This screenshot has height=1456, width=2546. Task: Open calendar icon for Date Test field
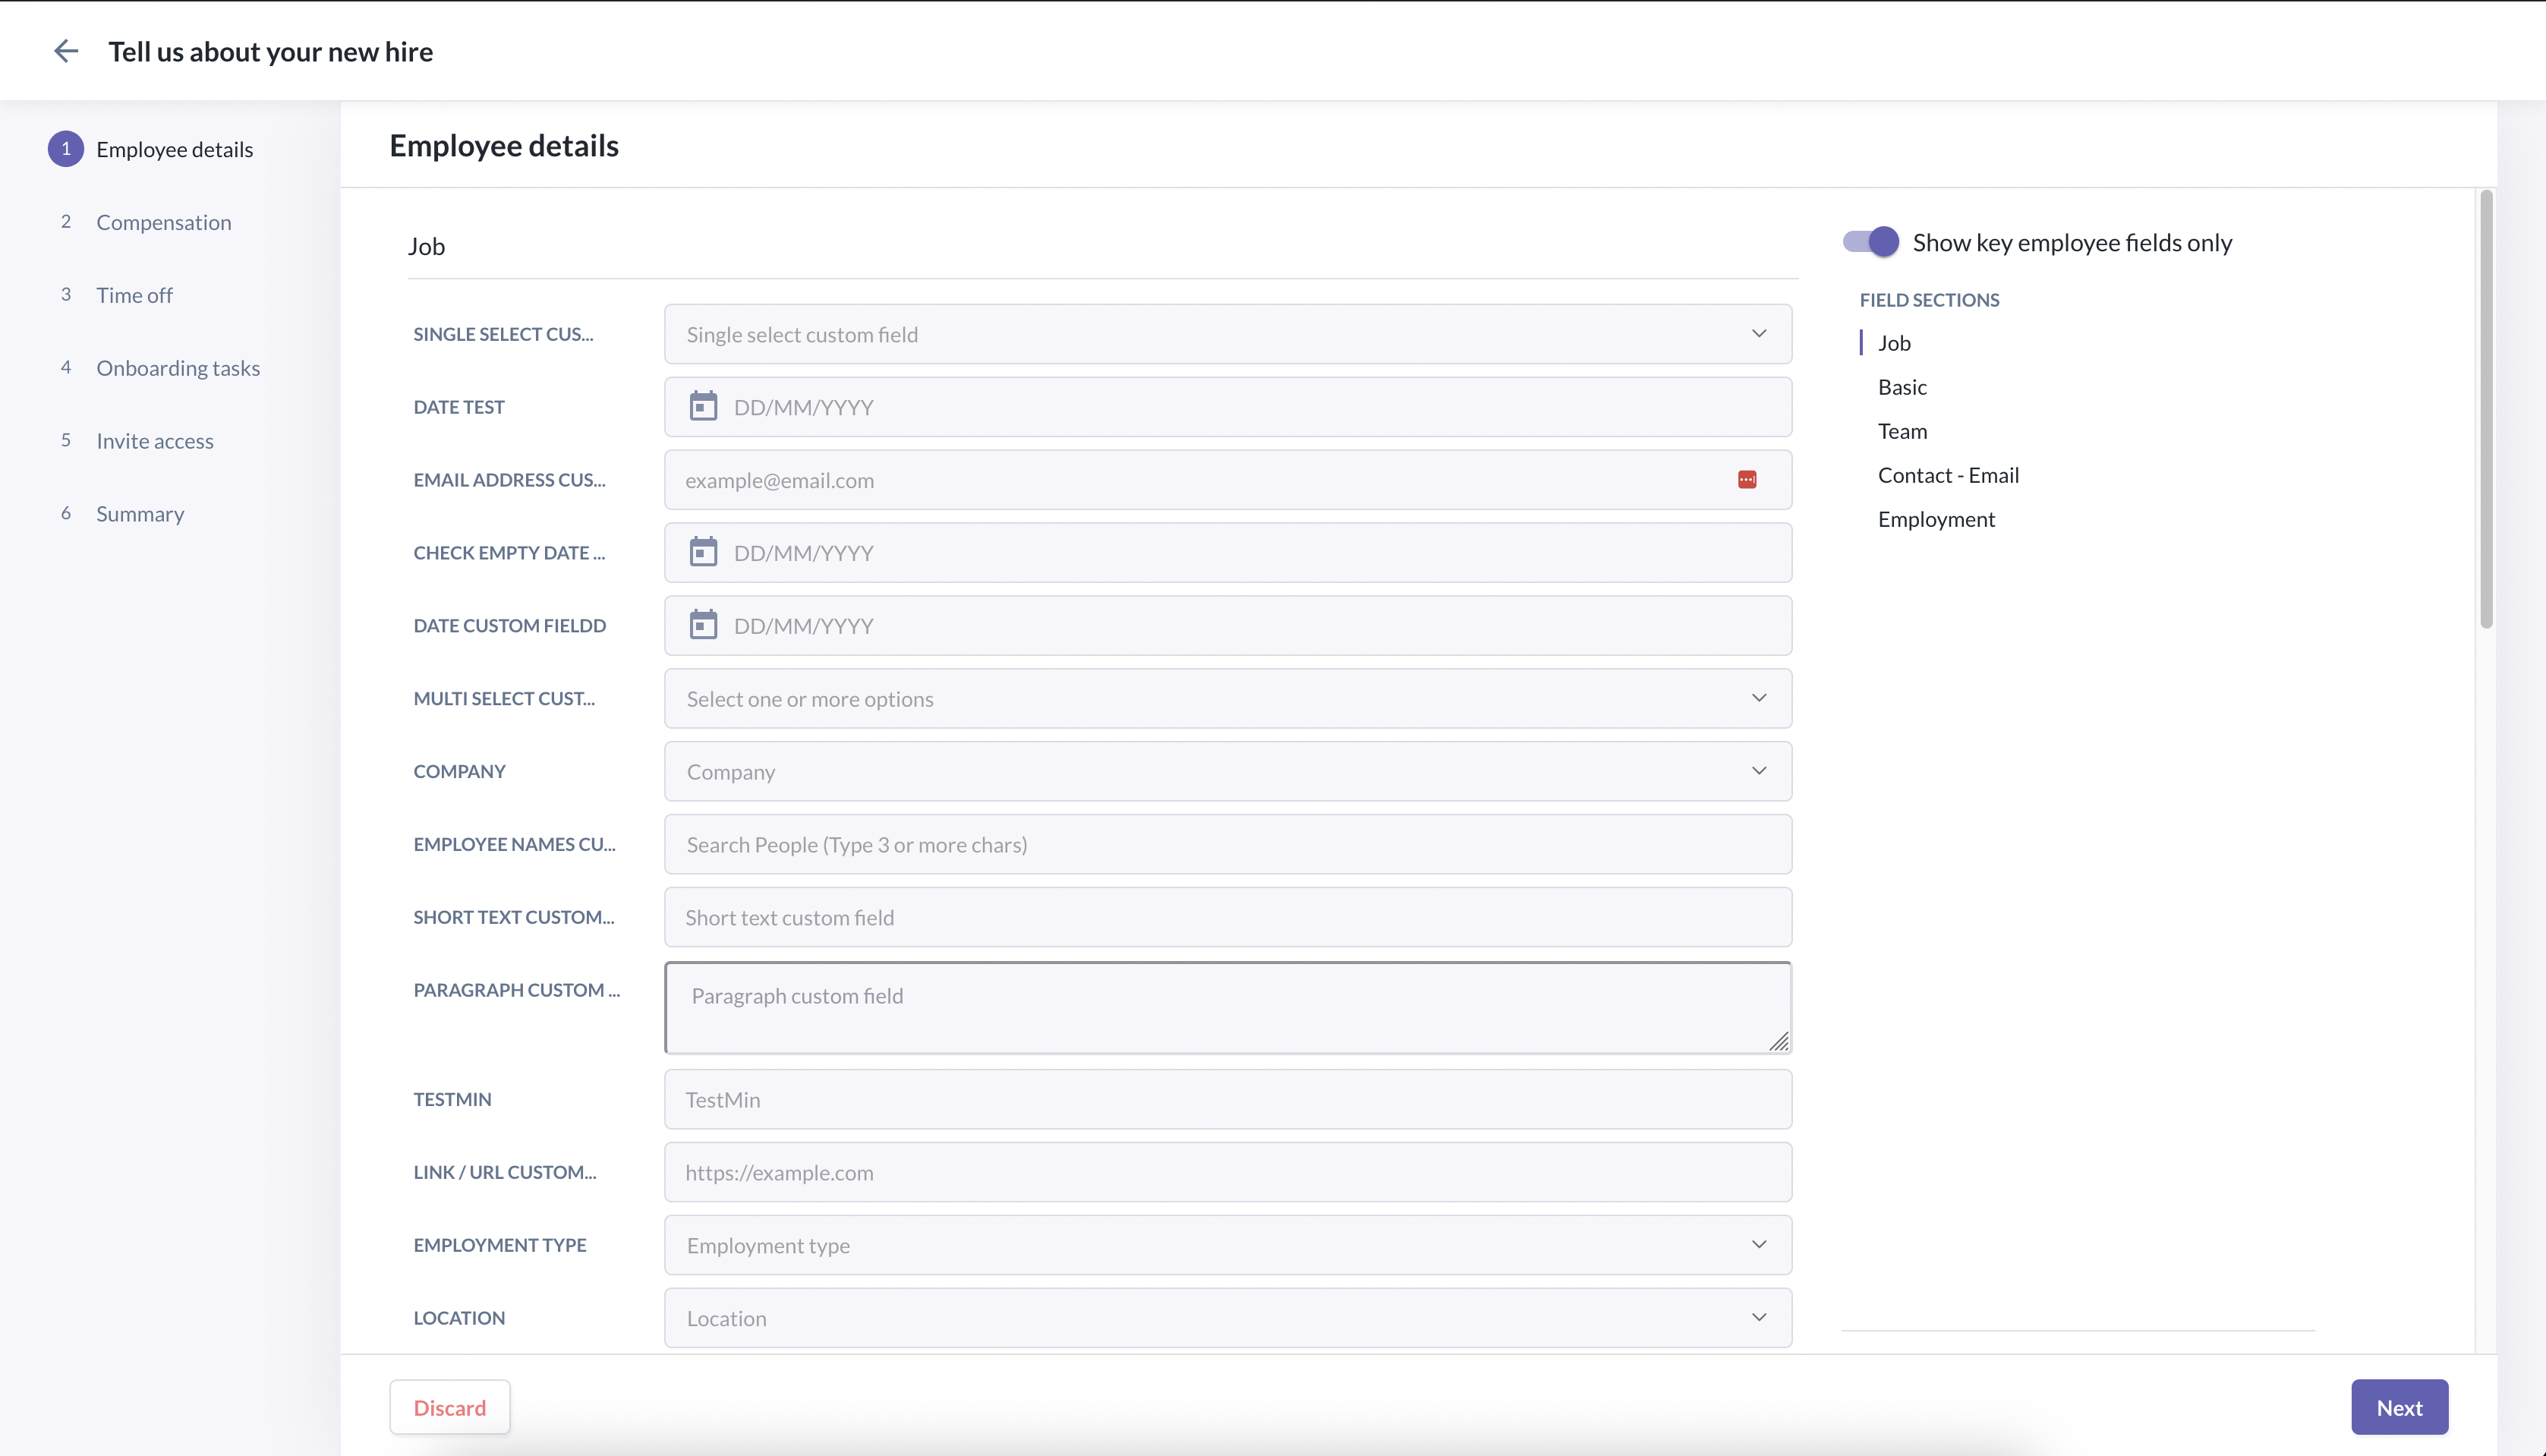(x=703, y=407)
